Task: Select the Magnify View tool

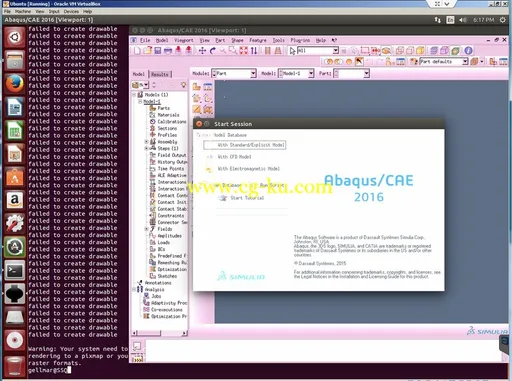Action: tap(223, 51)
